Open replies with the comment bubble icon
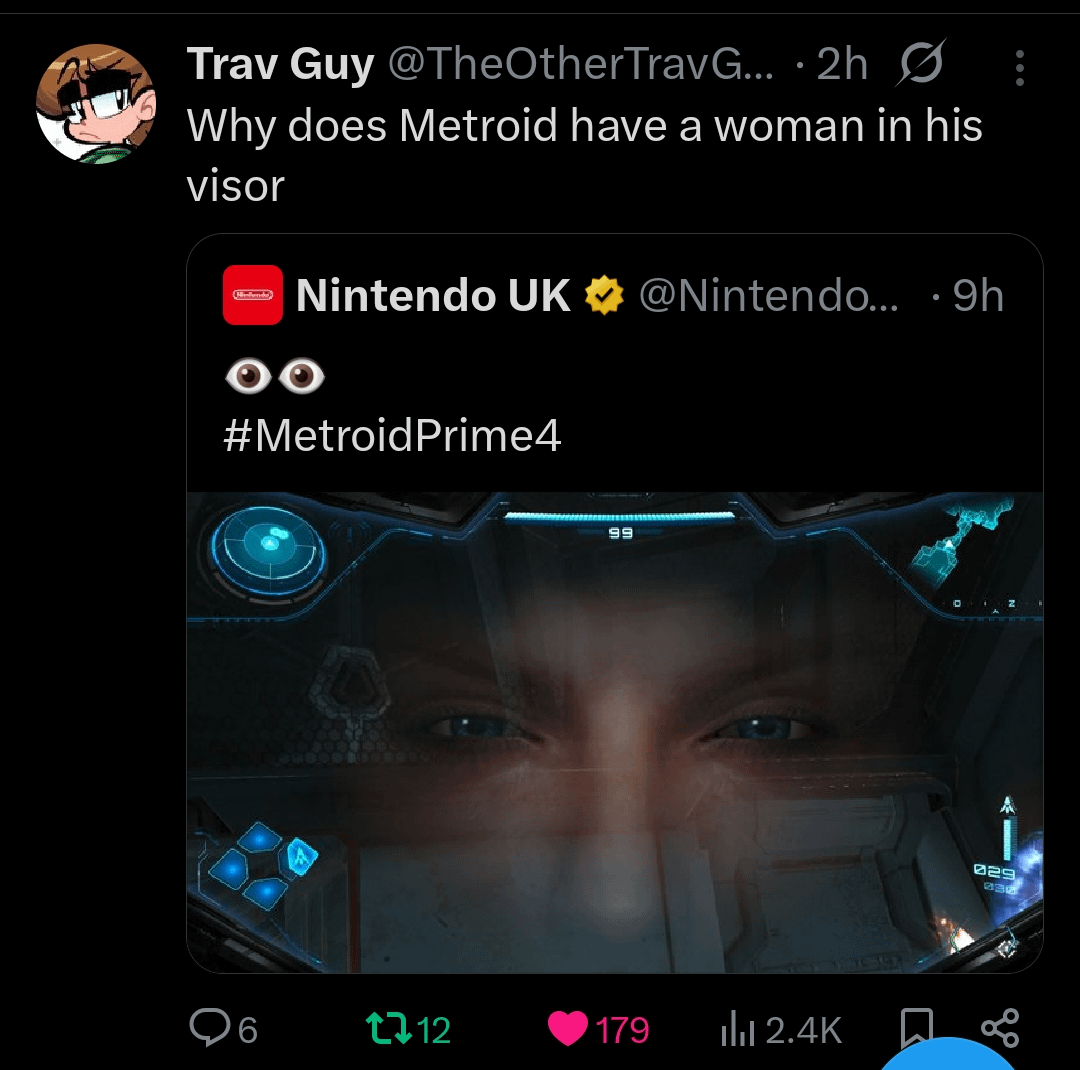The height and width of the screenshot is (1070, 1080). tap(209, 1027)
